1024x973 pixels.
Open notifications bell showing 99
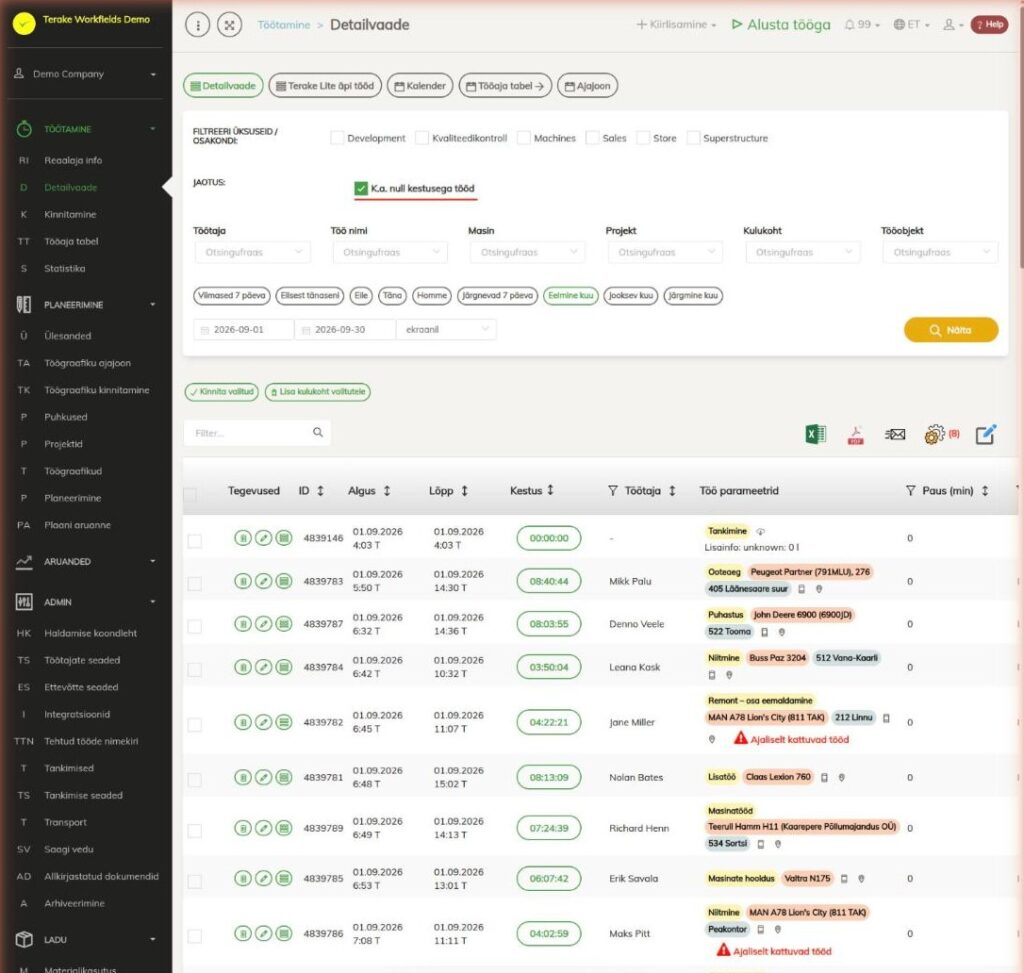point(862,25)
